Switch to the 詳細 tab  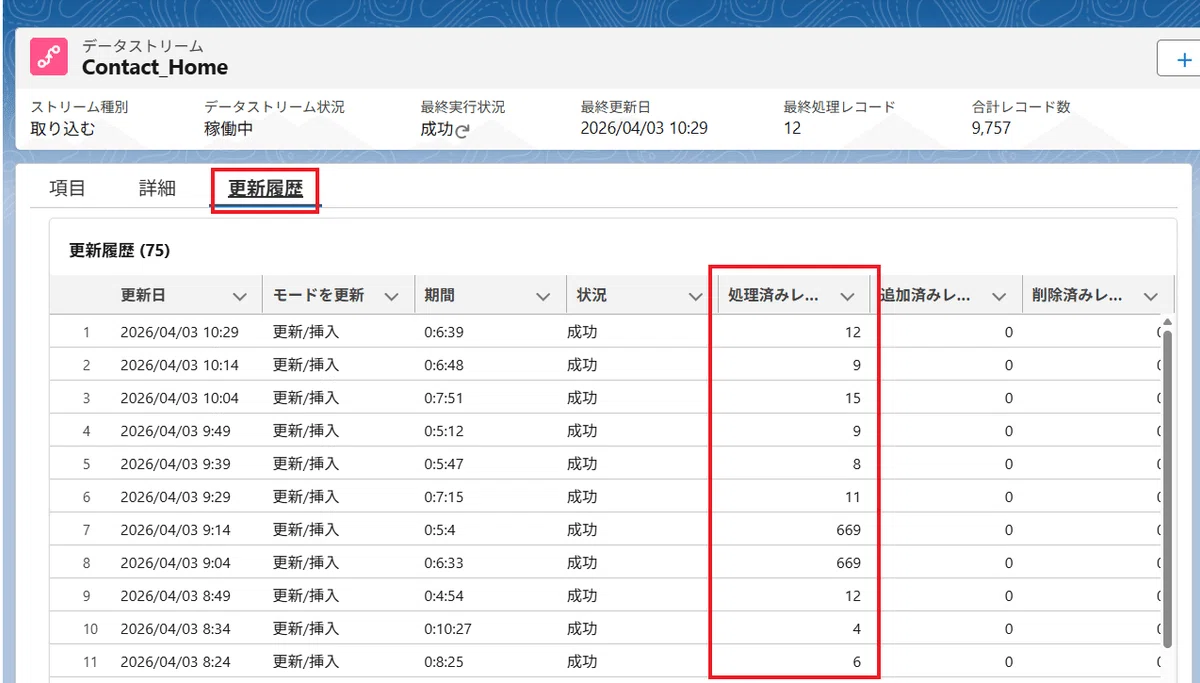tap(157, 188)
